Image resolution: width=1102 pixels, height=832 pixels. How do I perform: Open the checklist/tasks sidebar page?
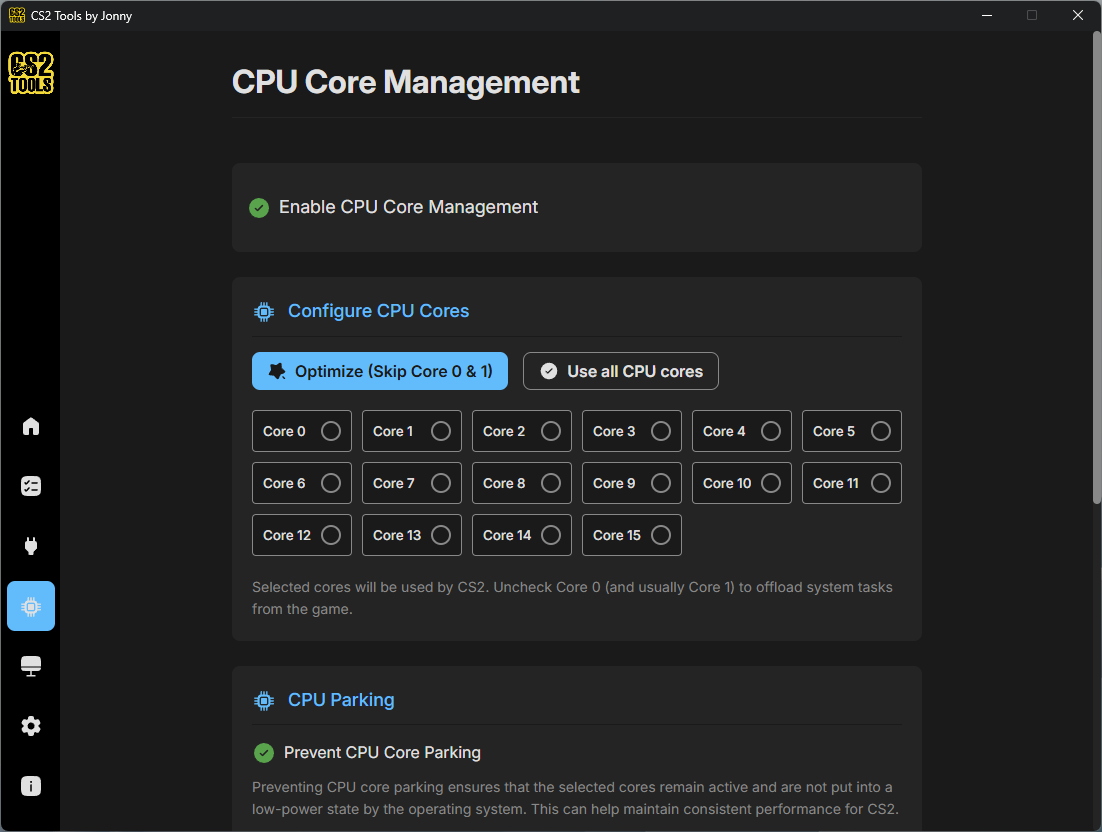(x=30, y=486)
